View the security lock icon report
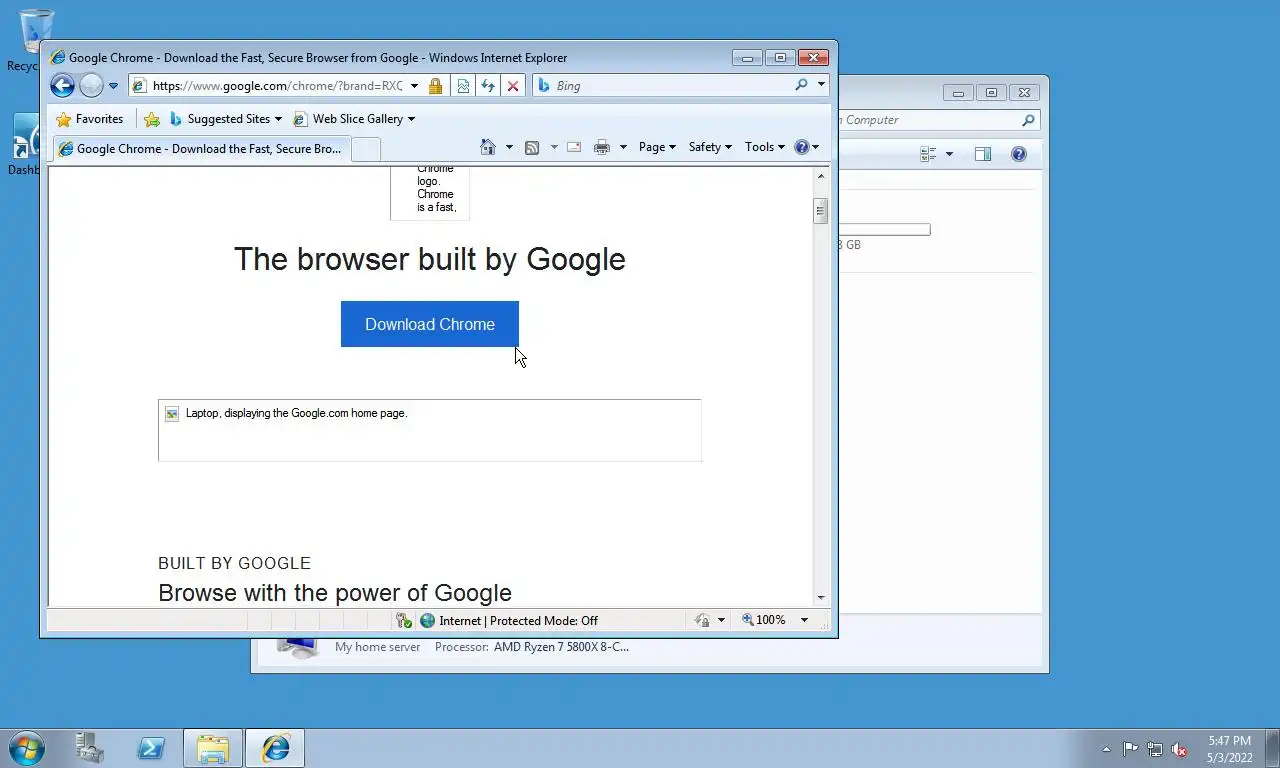The width and height of the screenshot is (1280, 768). (x=435, y=86)
